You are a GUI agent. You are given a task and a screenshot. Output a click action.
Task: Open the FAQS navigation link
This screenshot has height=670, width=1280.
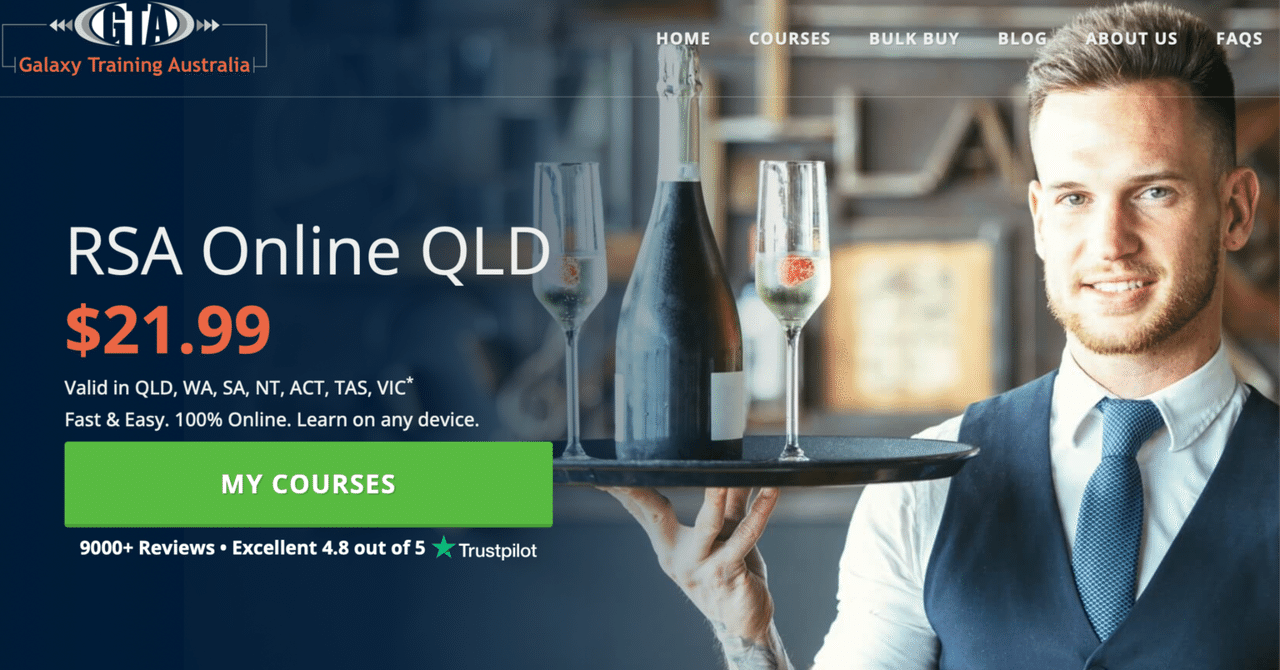pyautogui.click(x=1239, y=39)
